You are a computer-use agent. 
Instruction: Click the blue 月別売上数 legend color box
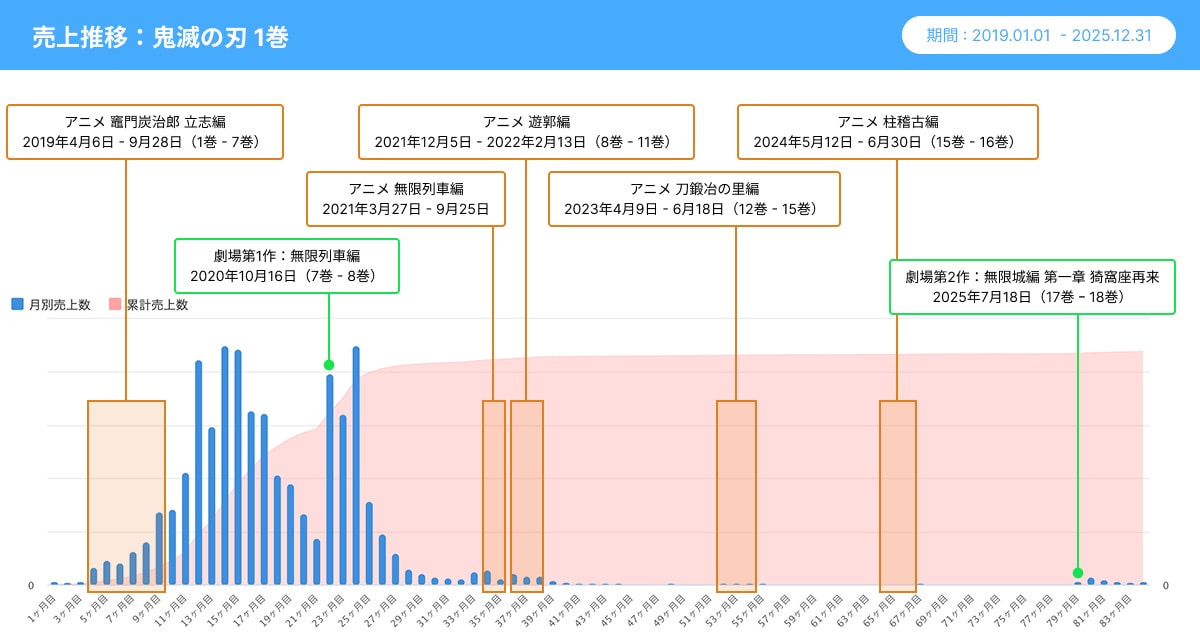pos(17,305)
